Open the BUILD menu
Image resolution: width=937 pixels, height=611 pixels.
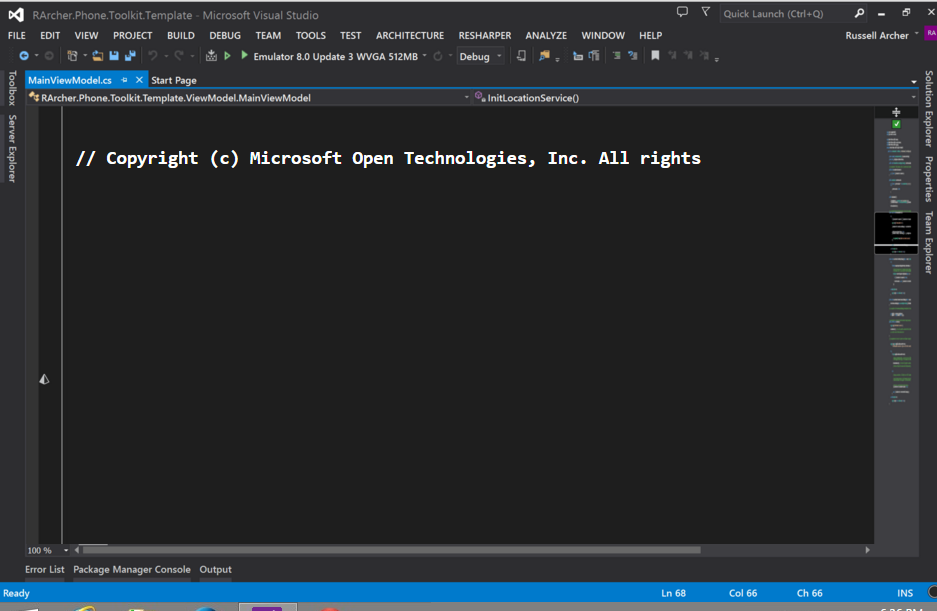180,35
